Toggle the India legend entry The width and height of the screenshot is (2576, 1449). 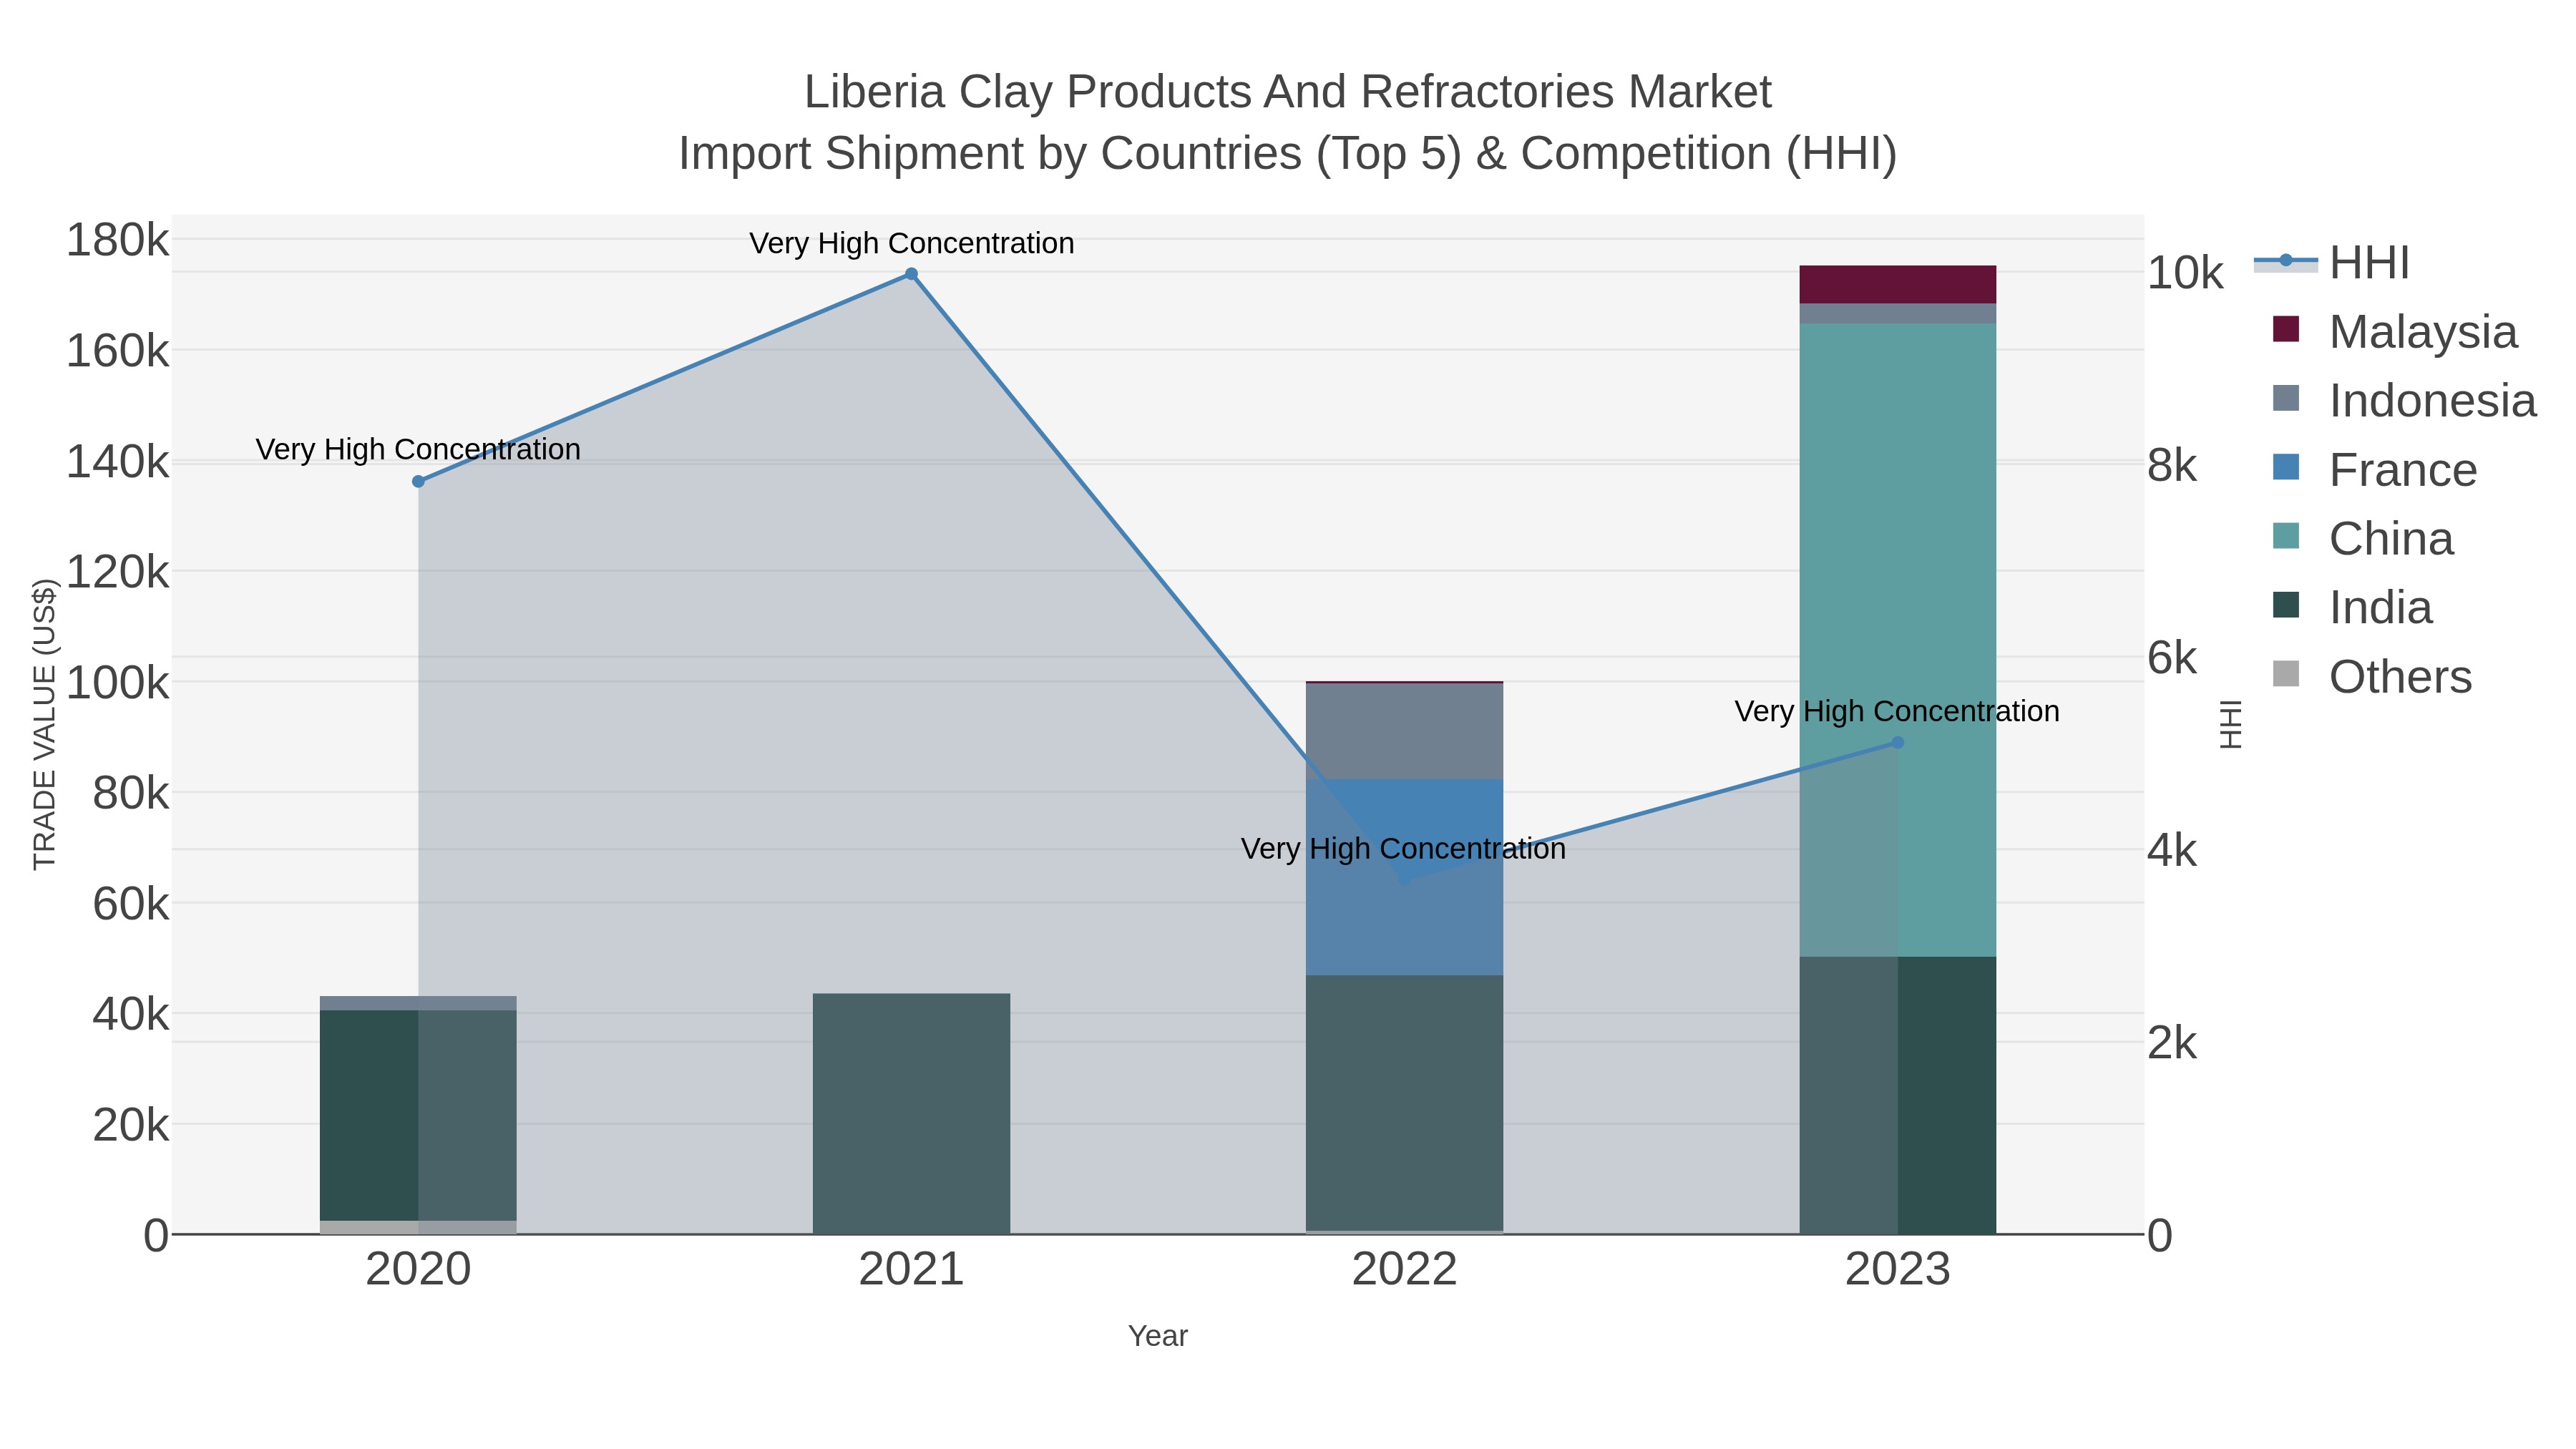pyautogui.click(x=2352, y=607)
